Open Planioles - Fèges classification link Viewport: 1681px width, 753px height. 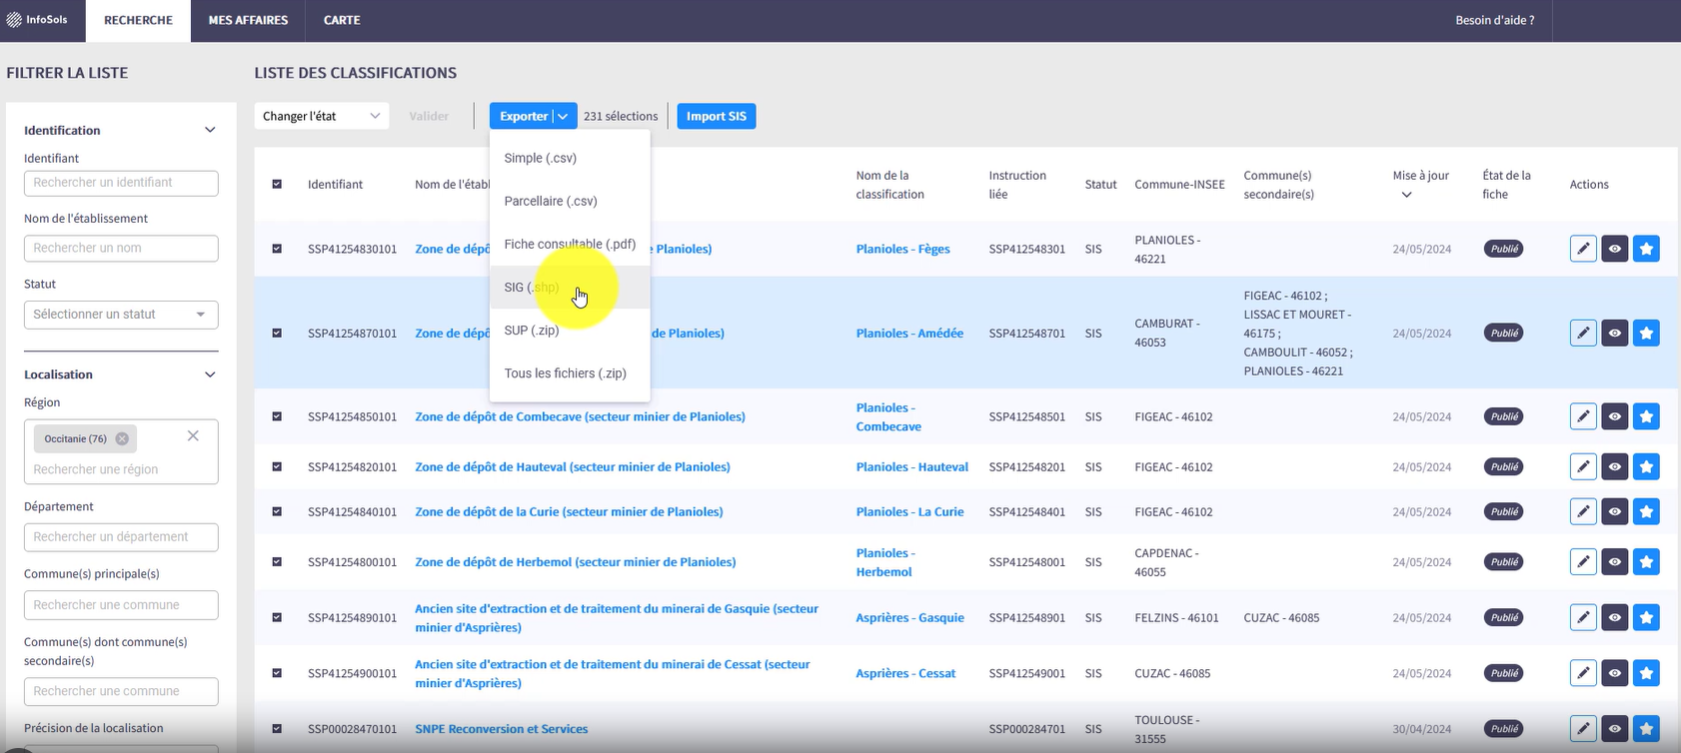point(903,248)
